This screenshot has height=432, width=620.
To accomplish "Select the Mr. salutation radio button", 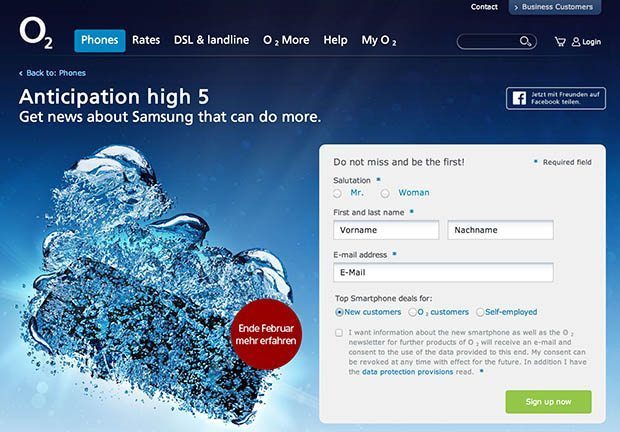I will [x=337, y=193].
